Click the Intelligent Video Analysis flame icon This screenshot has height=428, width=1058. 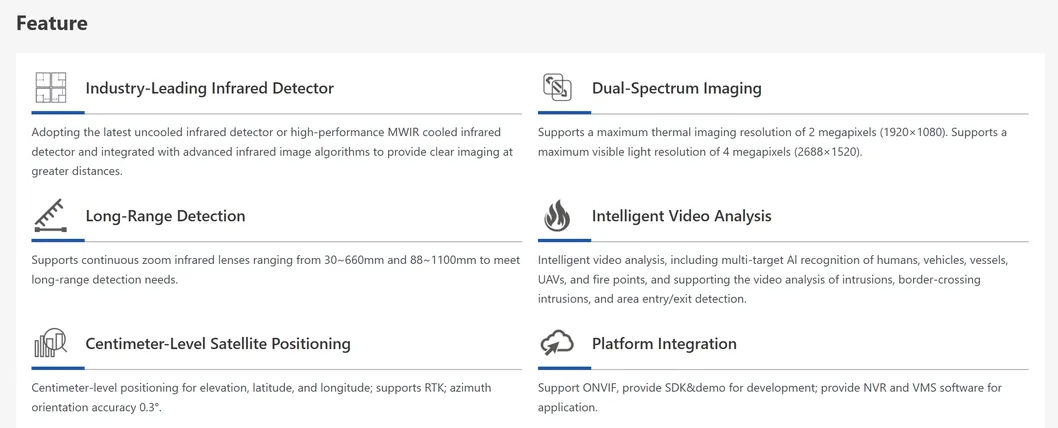[x=557, y=215]
